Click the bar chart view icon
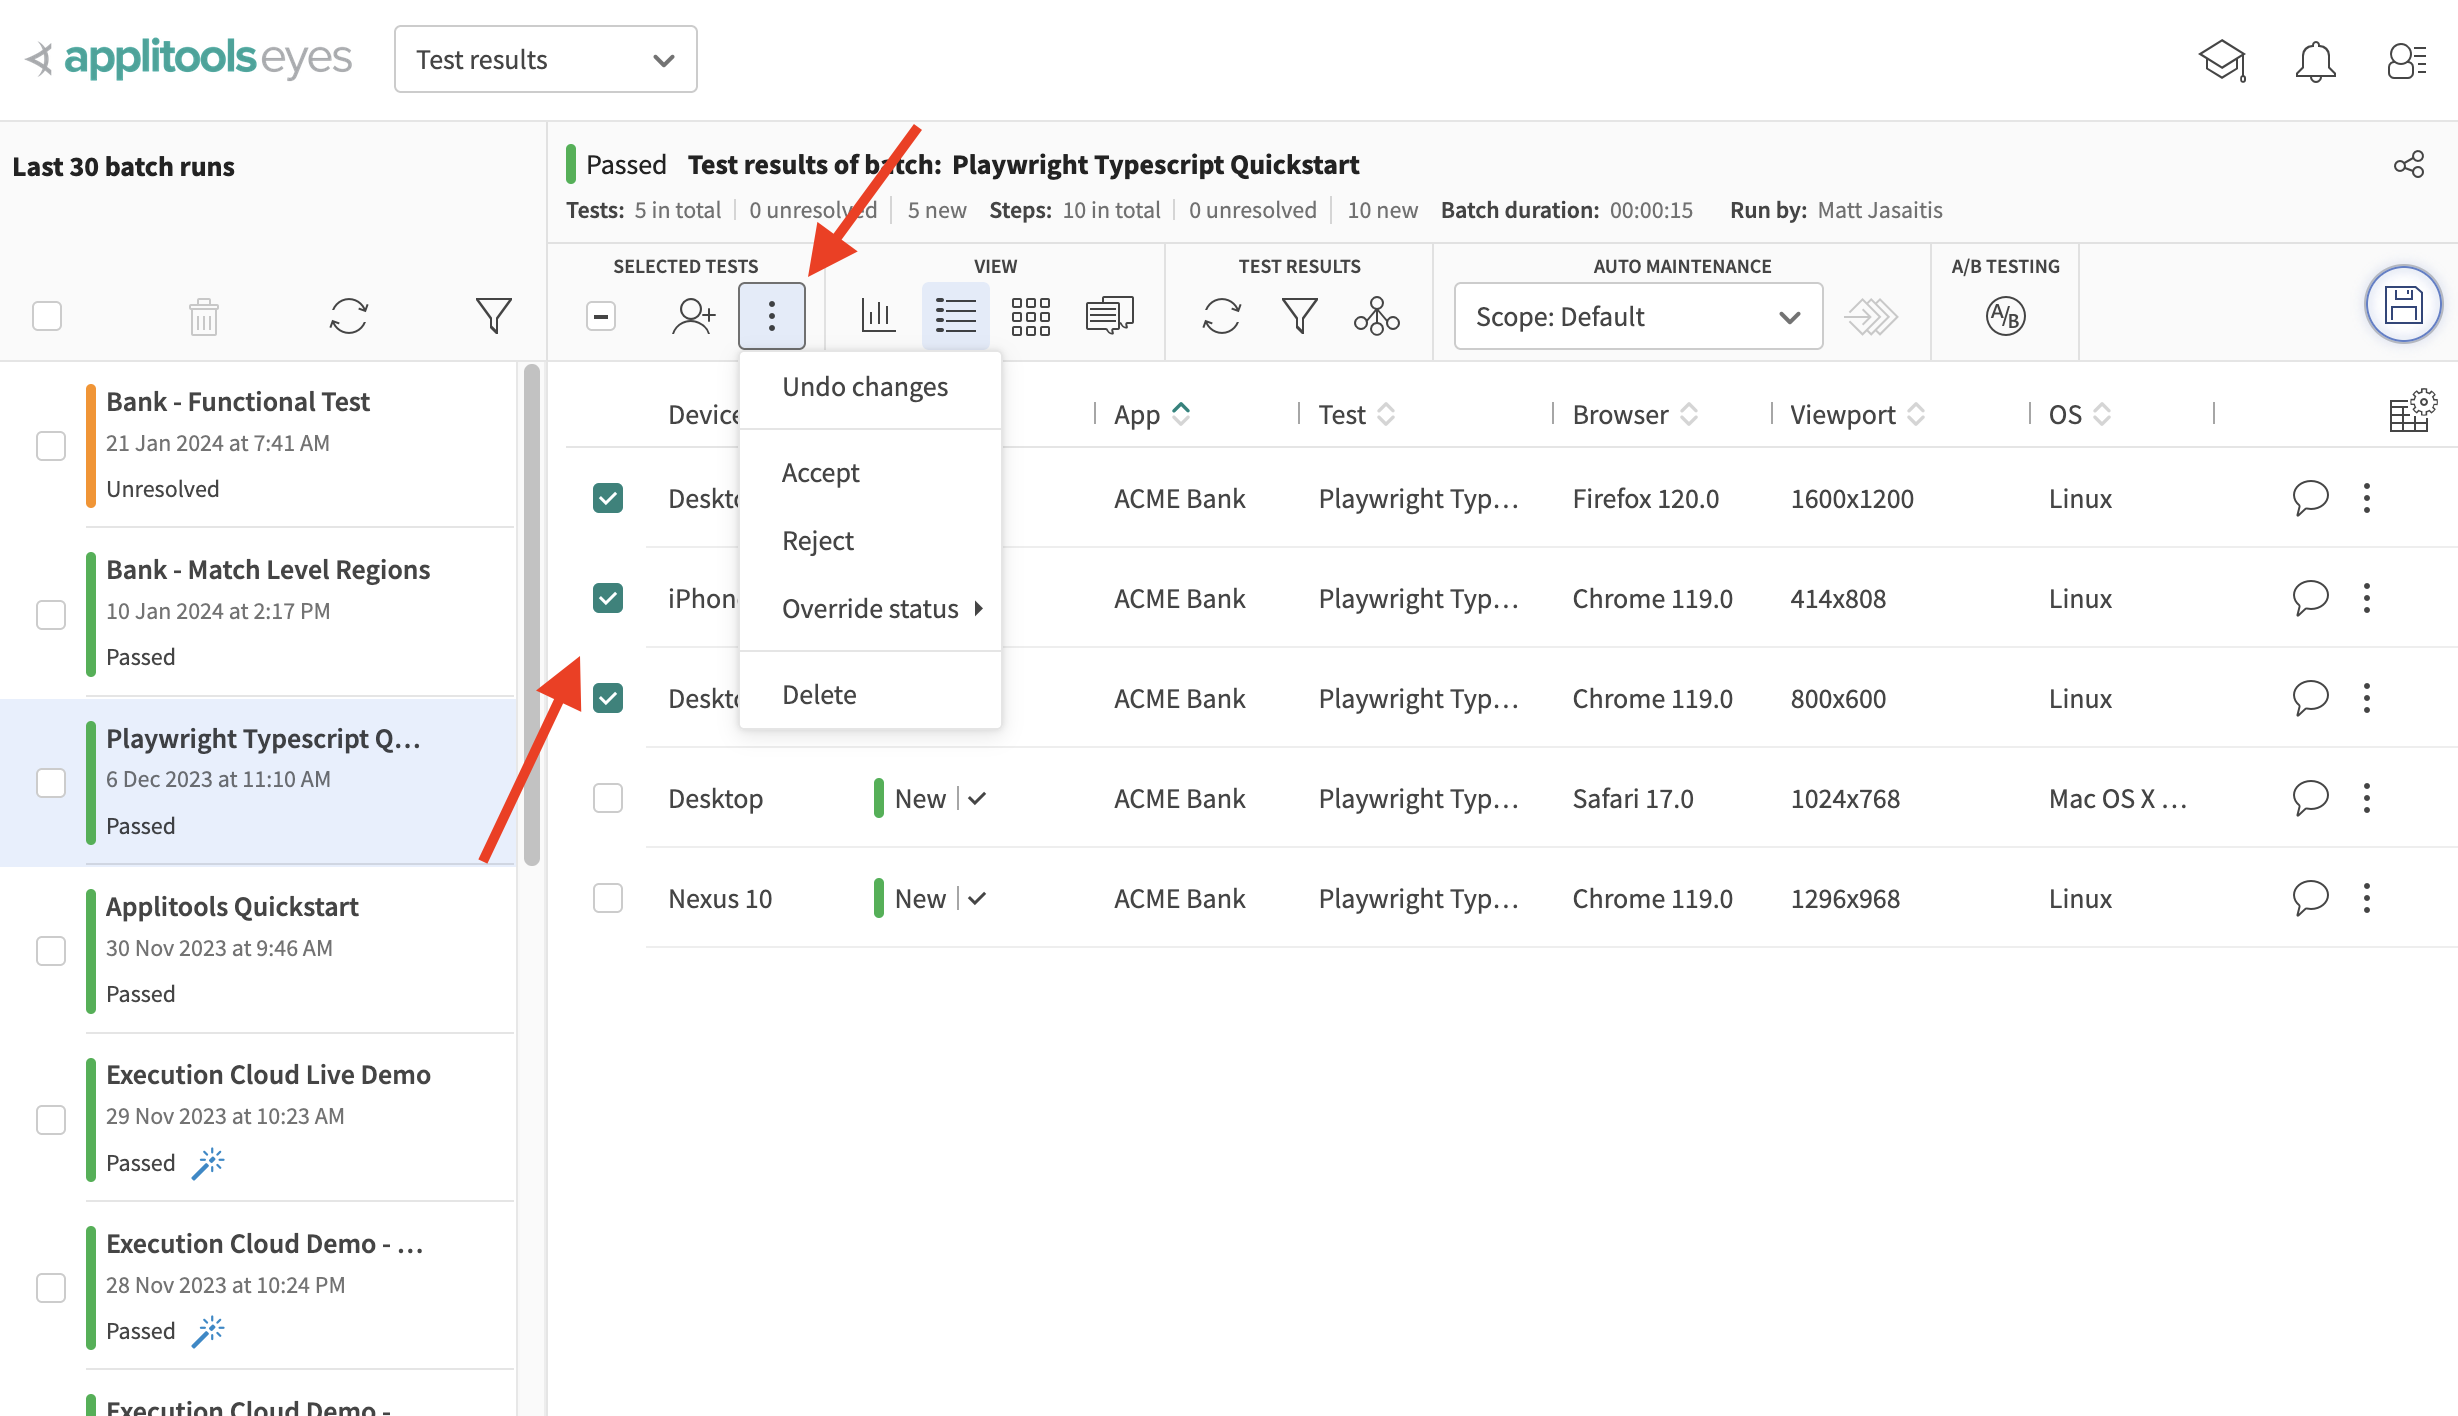The height and width of the screenshot is (1416, 2458). 876,316
